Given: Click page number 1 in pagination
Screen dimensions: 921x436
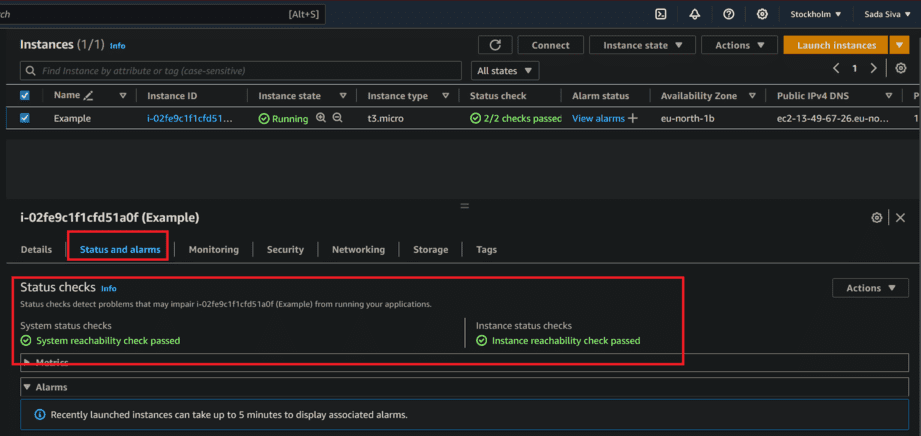Looking at the screenshot, I should tap(855, 69).
